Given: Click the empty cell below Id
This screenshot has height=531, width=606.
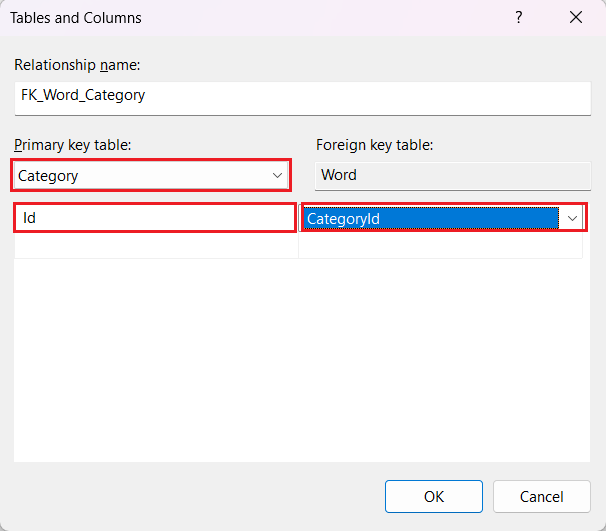Looking at the screenshot, I should [156, 245].
